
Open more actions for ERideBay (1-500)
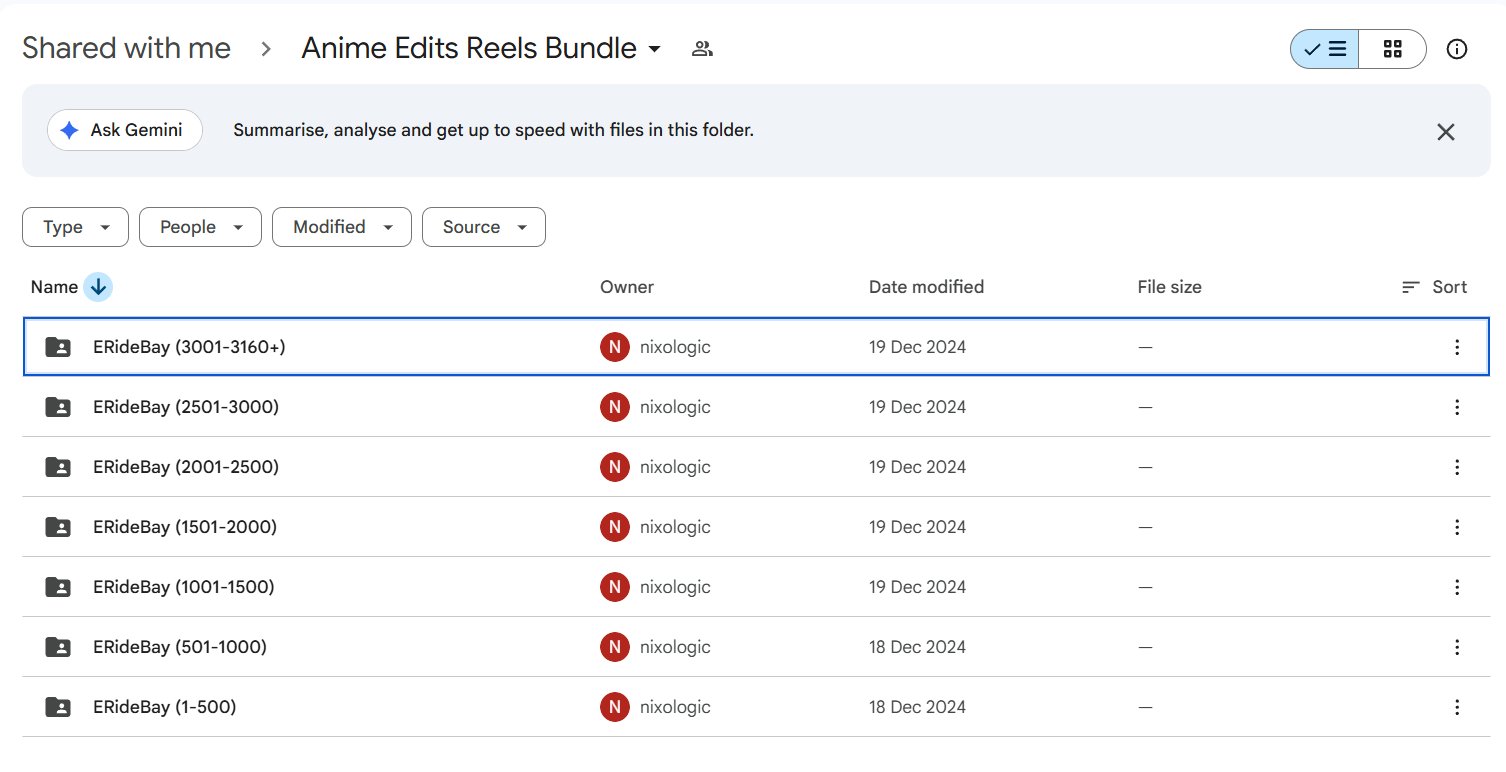click(x=1456, y=707)
